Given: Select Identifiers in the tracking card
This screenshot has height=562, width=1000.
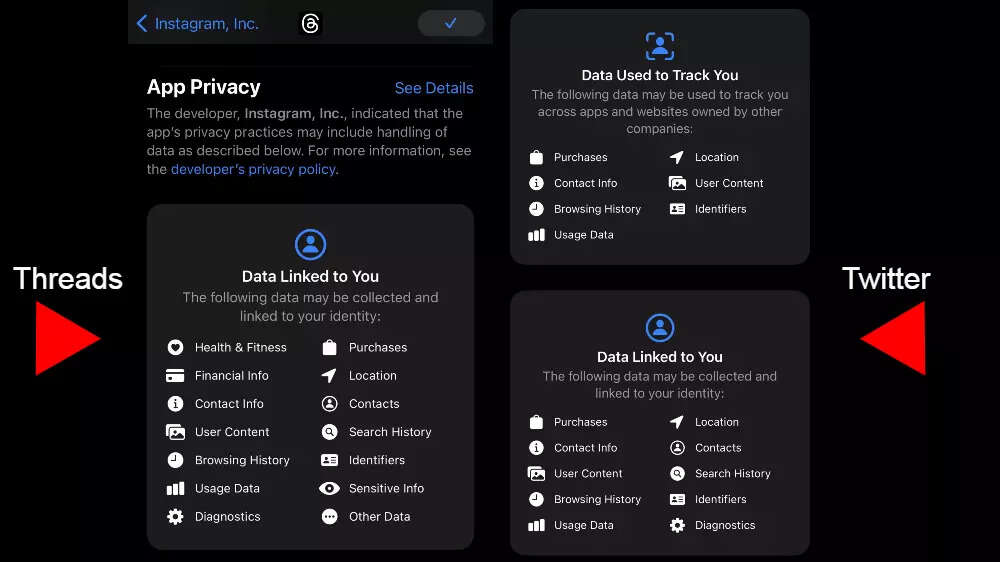Looking at the screenshot, I should (x=720, y=209).
